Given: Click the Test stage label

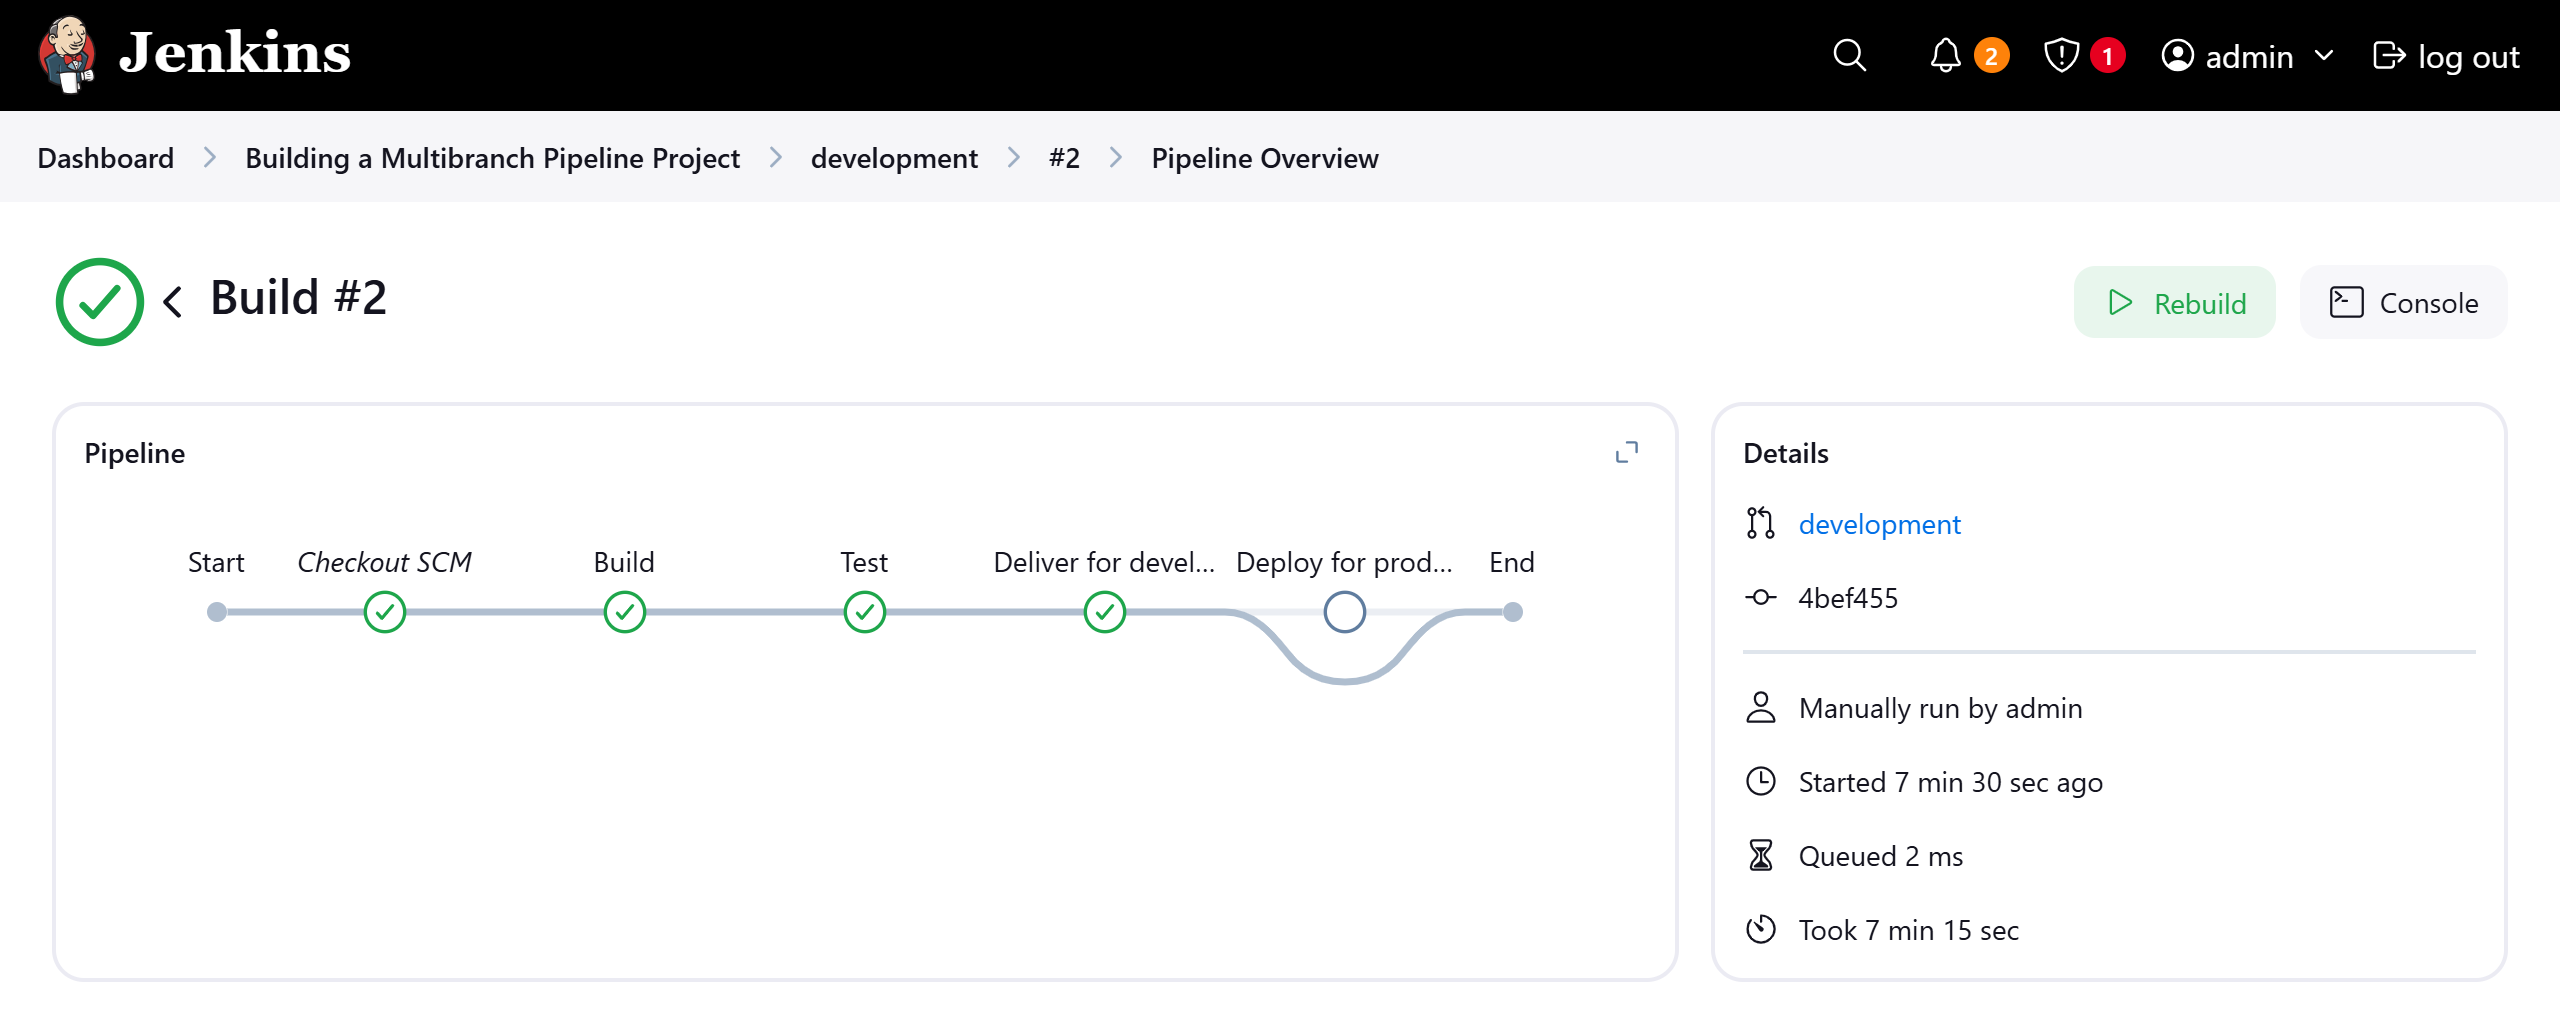Looking at the screenshot, I should 864,562.
